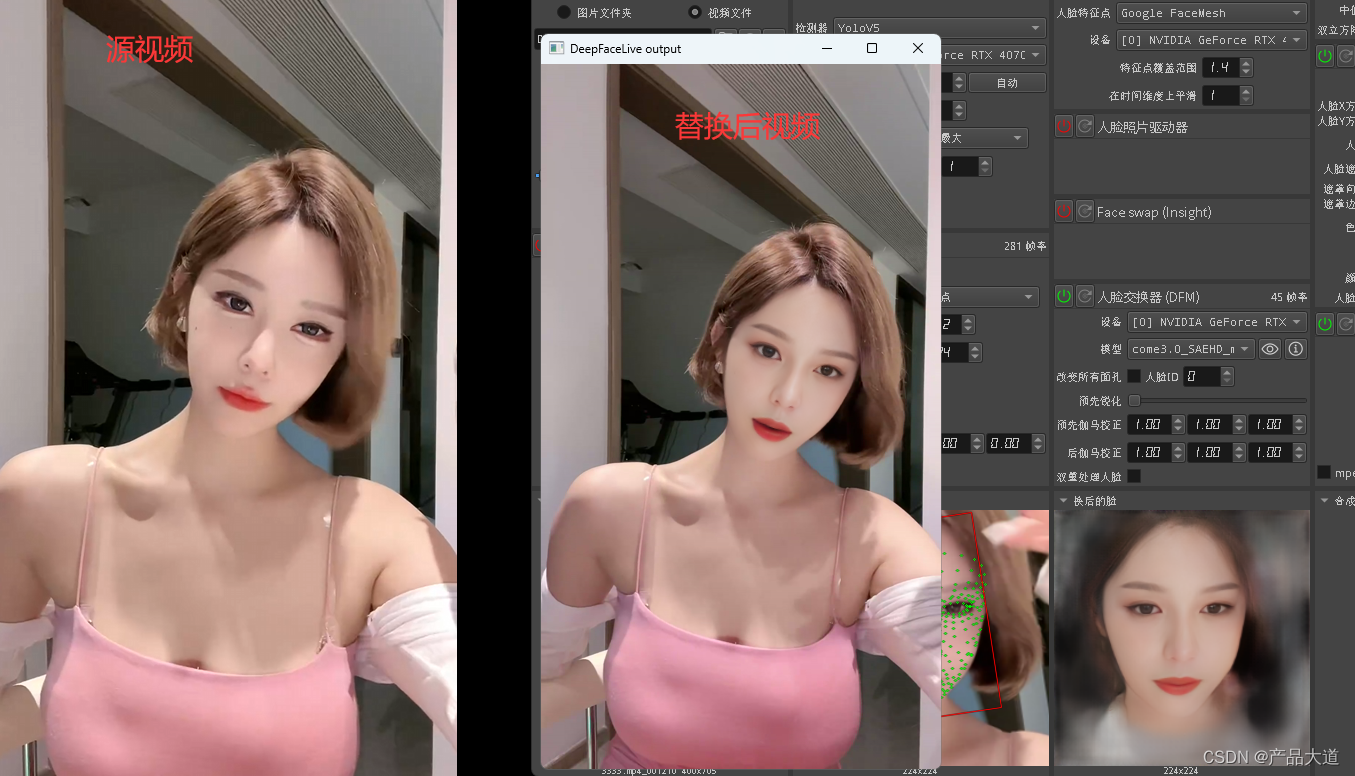
Task: Click aligned face preview with green landmarks
Action: (995, 637)
